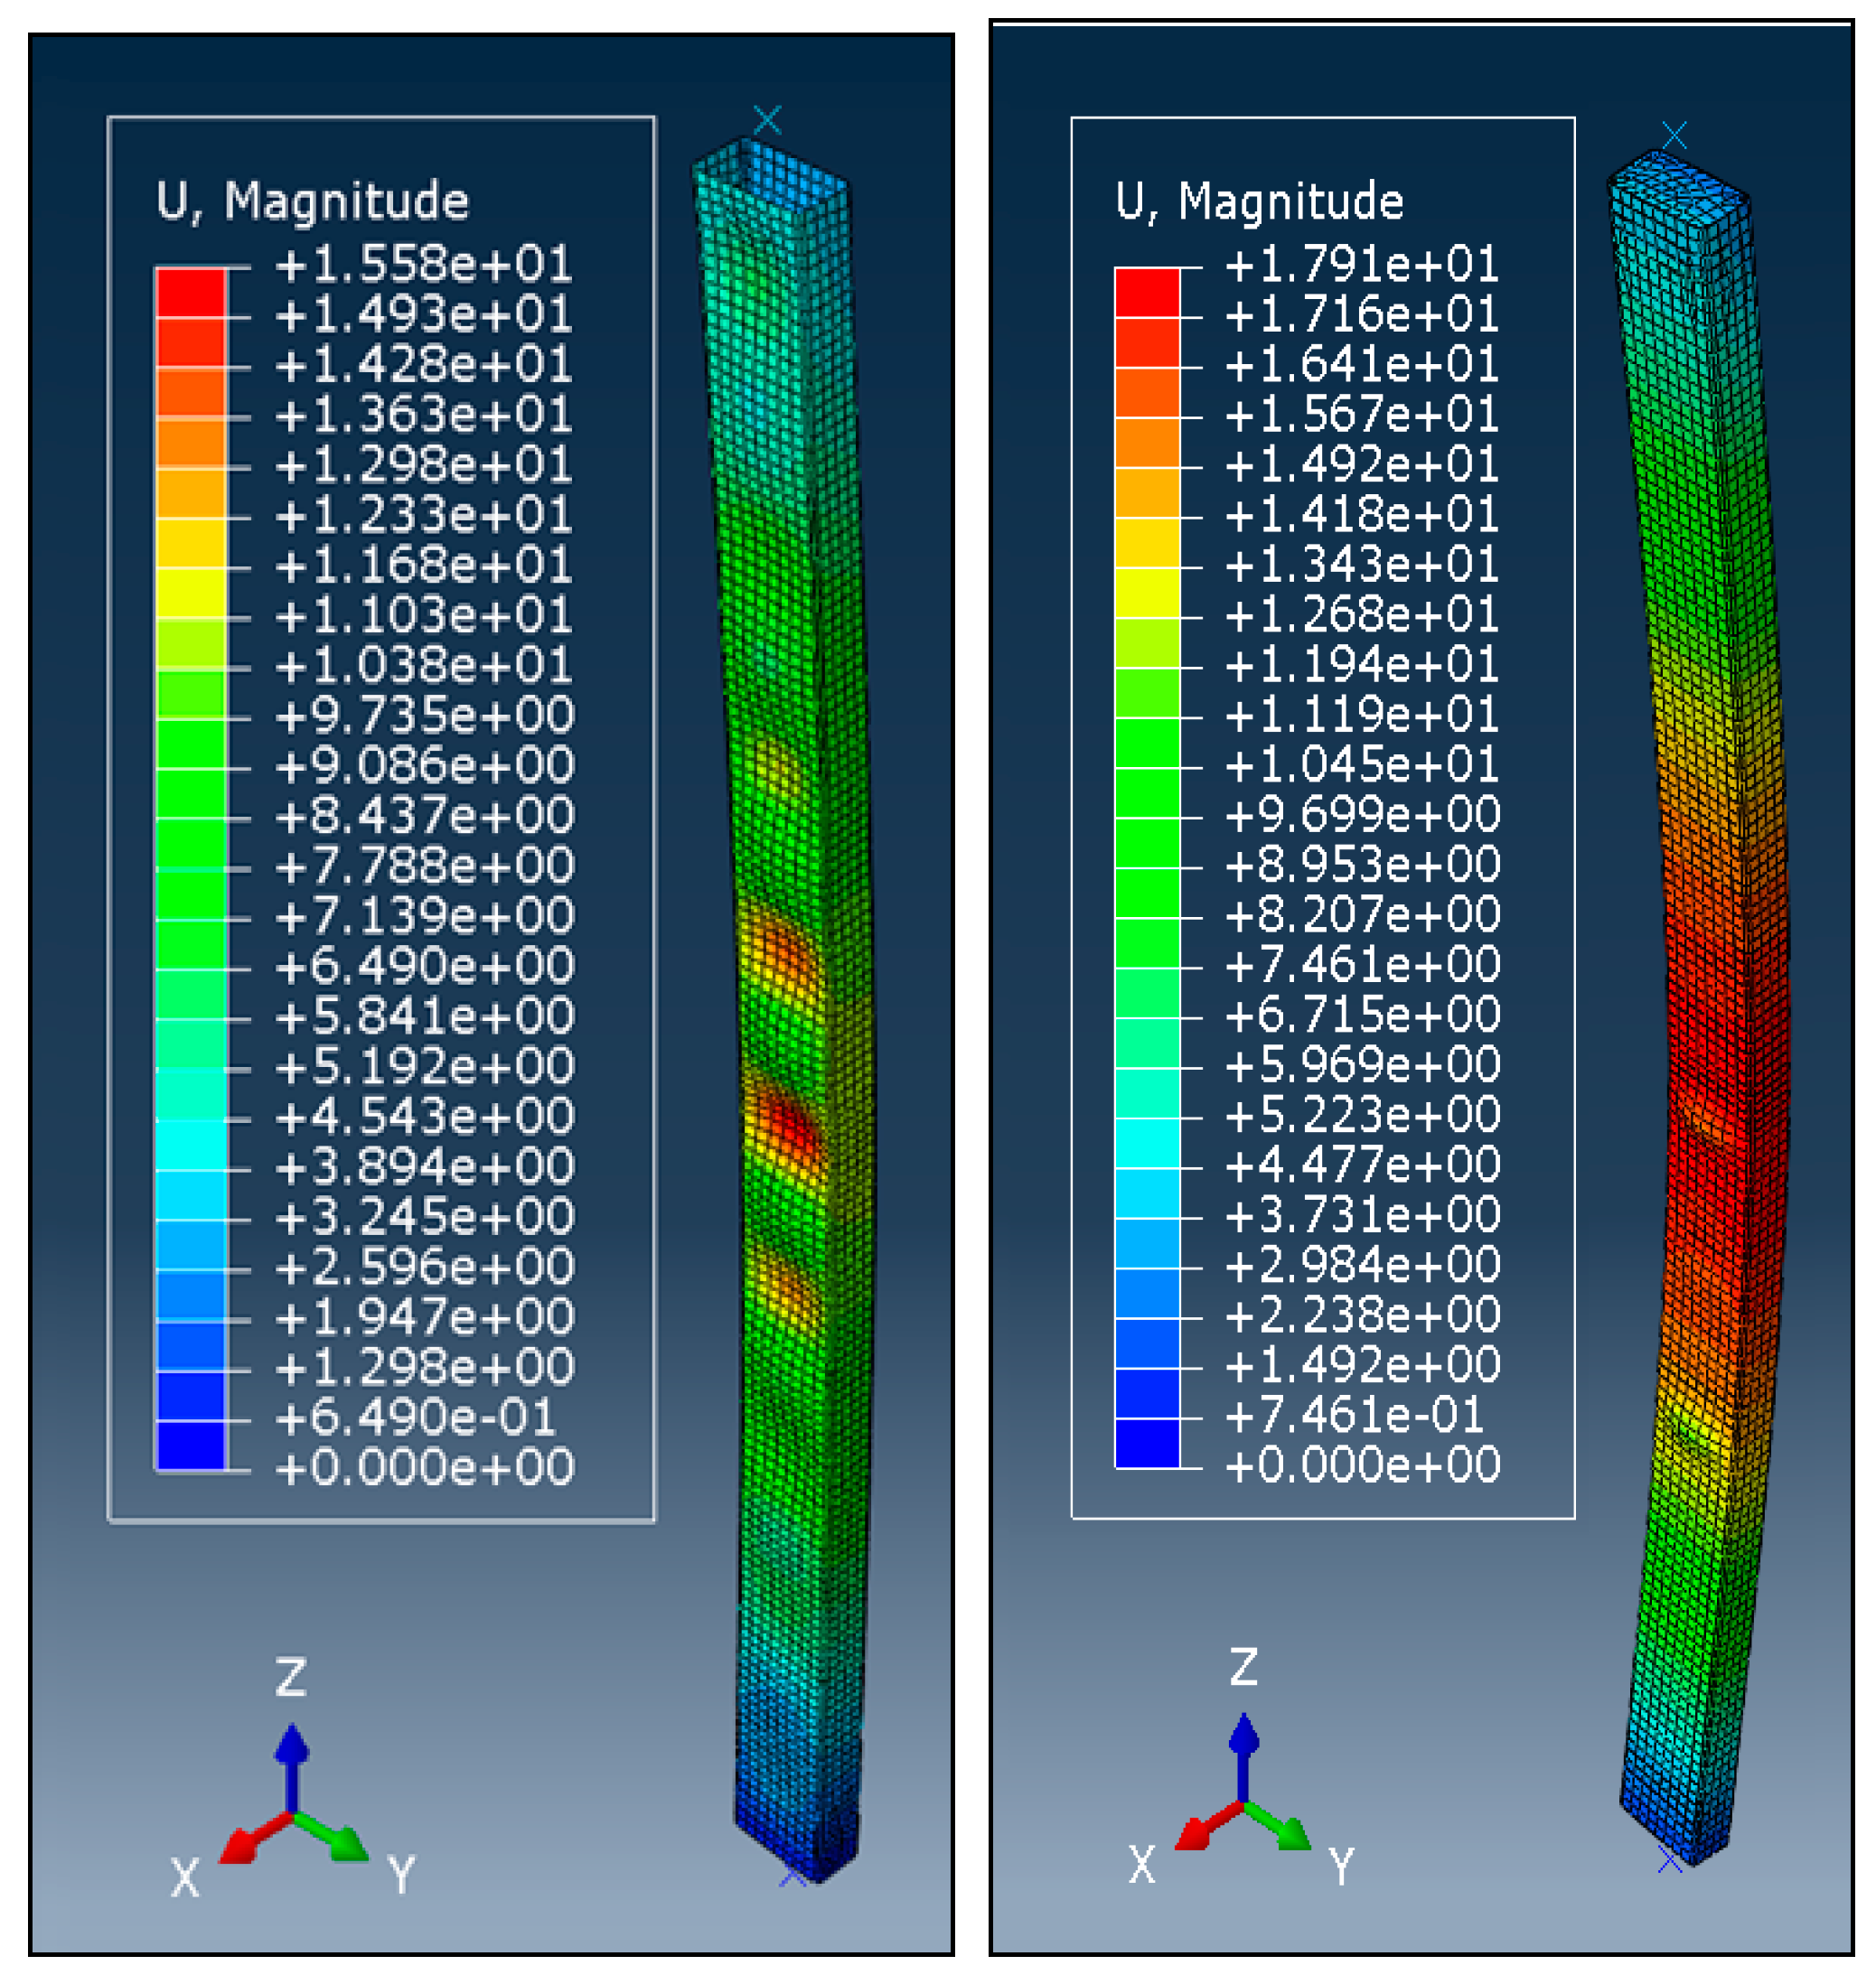The width and height of the screenshot is (1876, 1984).
Task: Click the +7.461e-01 legend value
Action: point(1353,1415)
